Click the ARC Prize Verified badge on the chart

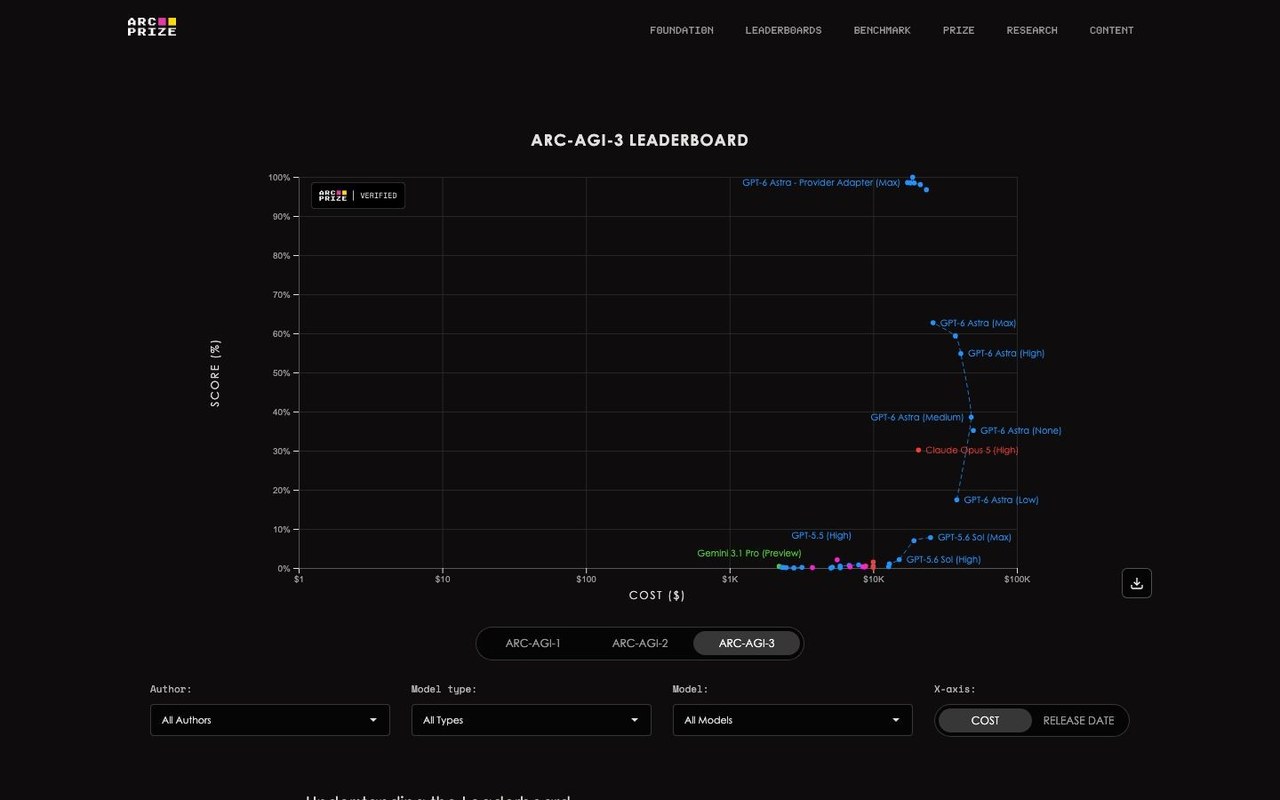pyautogui.click(x=358, y=196)
